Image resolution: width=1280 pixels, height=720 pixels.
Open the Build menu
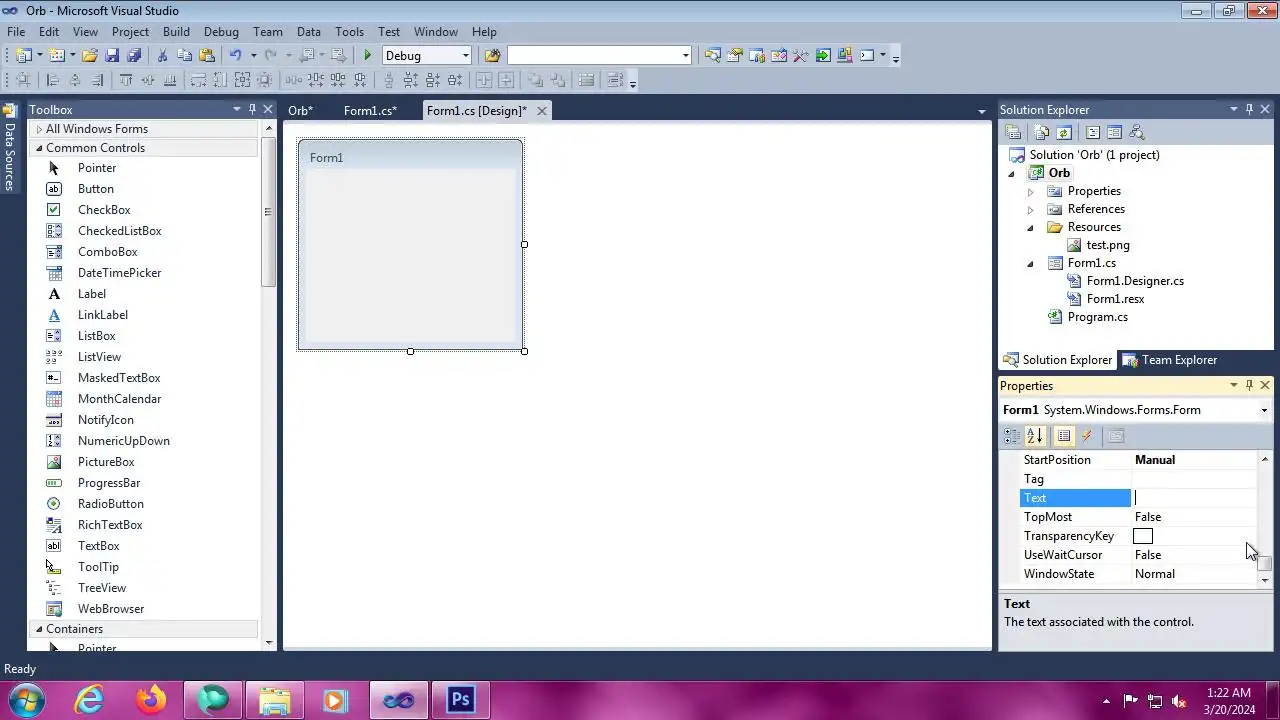(x=176, y=32)
